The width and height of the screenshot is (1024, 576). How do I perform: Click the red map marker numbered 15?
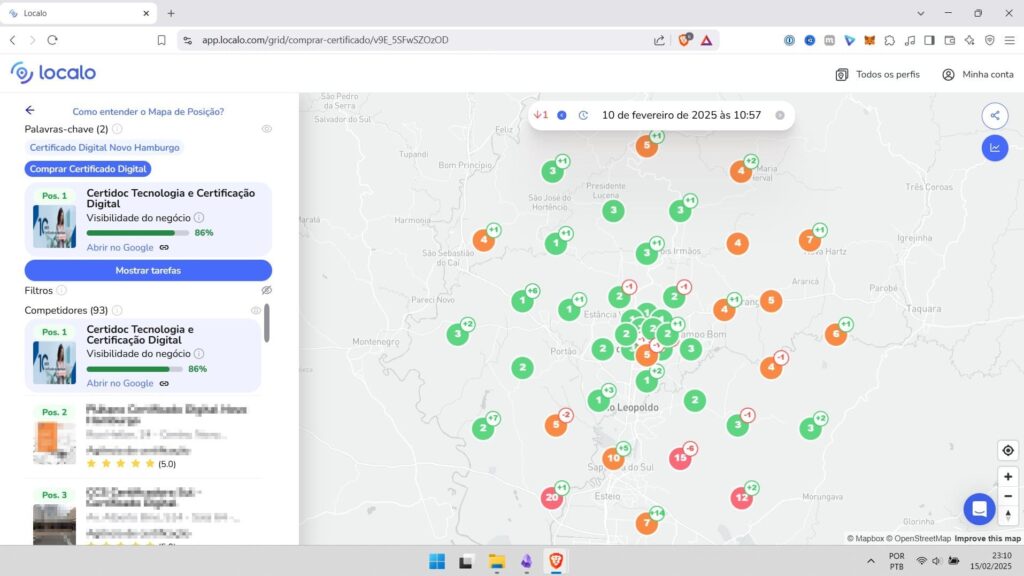pyautogui.click(x=680, y=458)
